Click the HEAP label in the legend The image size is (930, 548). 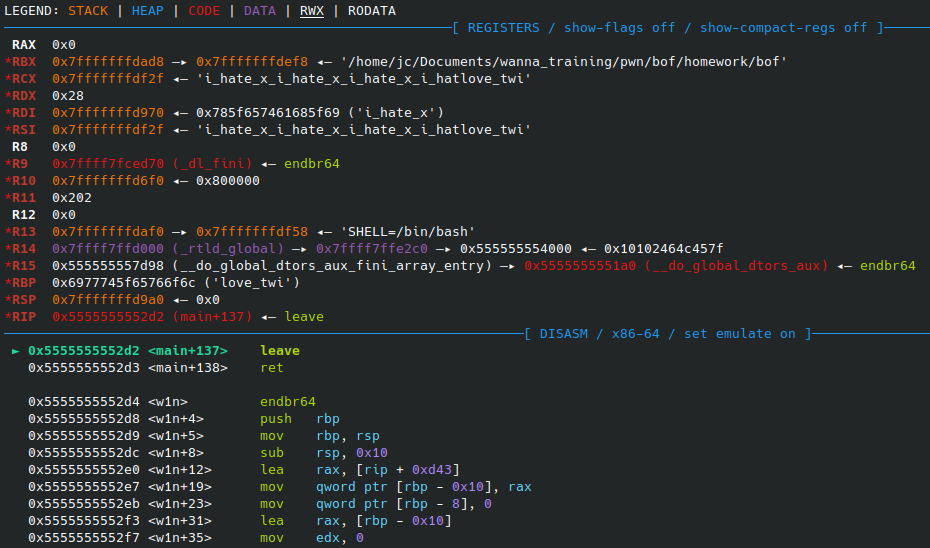(147, 11)
